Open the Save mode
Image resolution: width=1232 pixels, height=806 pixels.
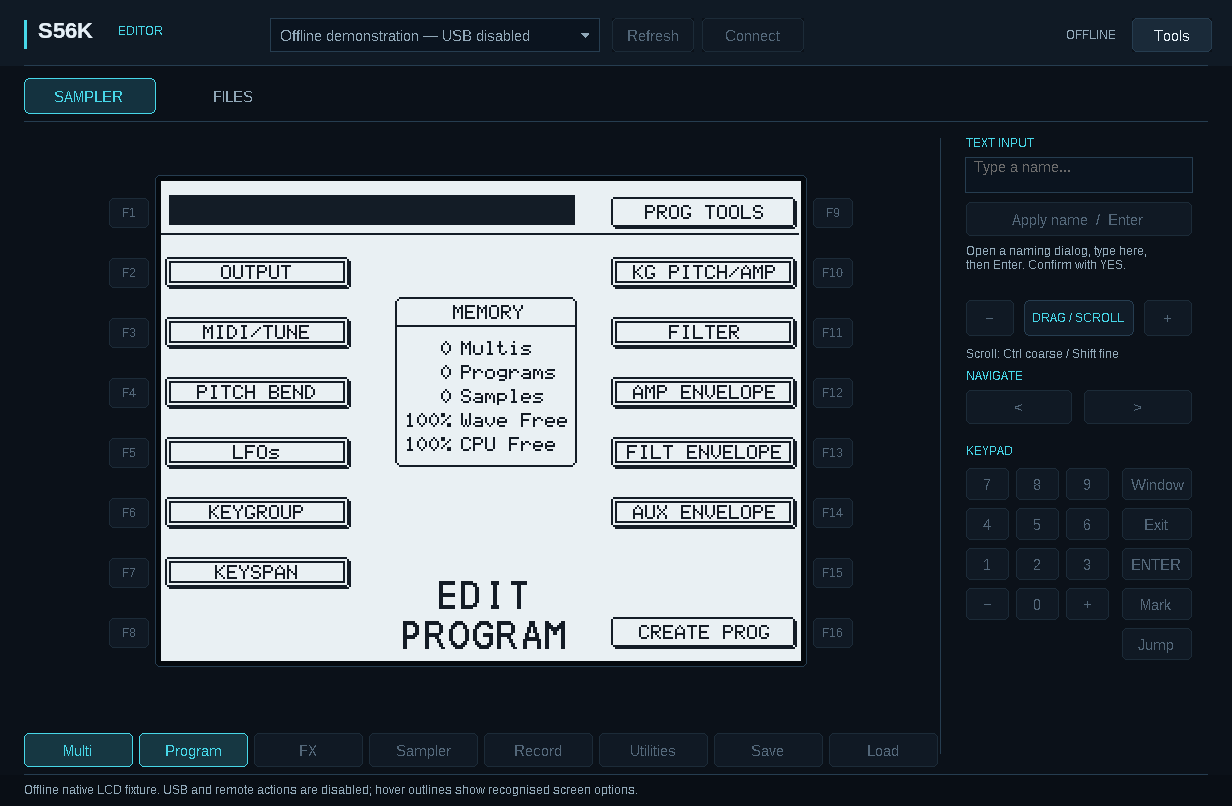(768, 750)
